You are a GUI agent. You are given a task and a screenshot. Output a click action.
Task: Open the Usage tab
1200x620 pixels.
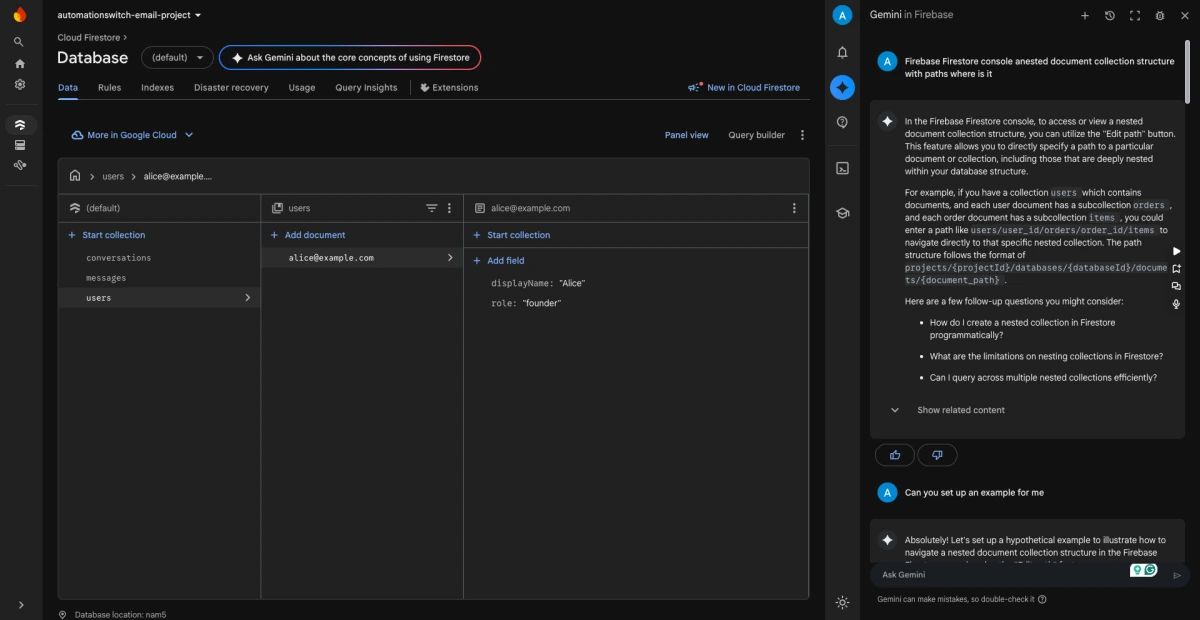pyautogui.click(x=302, y=88)
